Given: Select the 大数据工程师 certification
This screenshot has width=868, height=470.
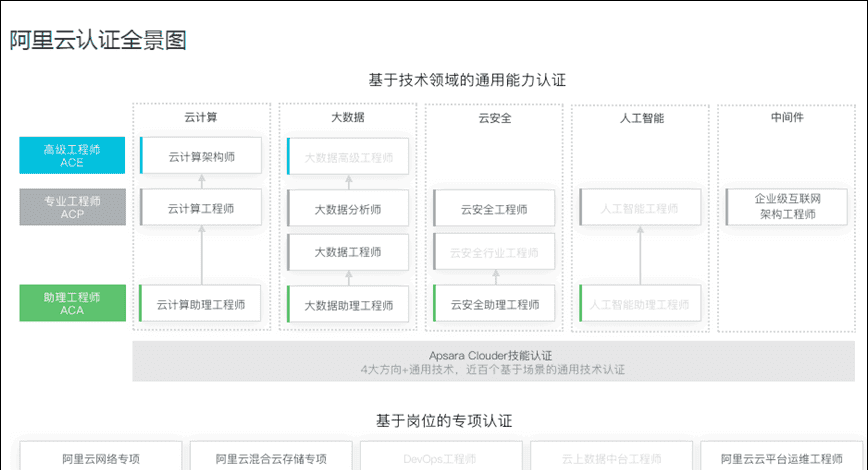Looking at the screenshot, I should 348,252.
